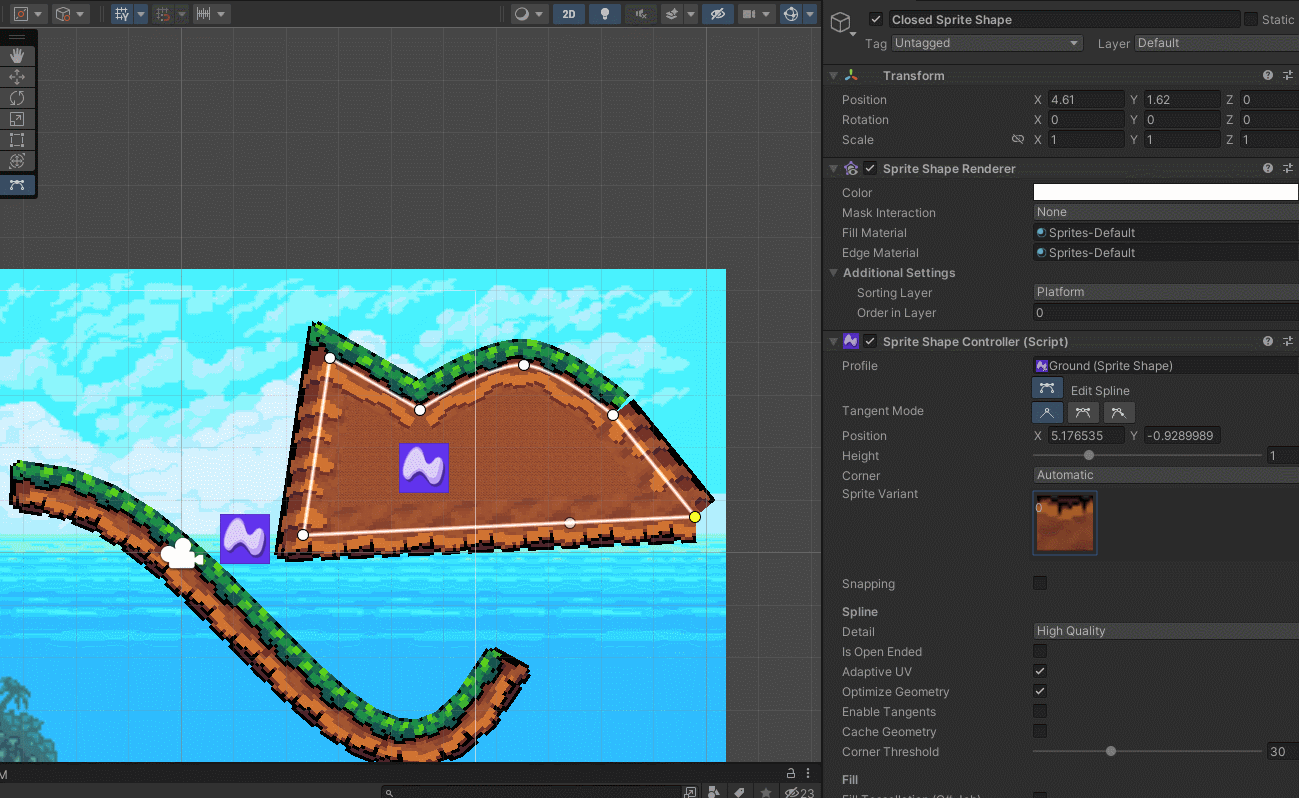Image resolution: width=1299 pixels, height=798 pixels.
Task: Open the Tag Untagged dropdown
Action: [987, 43]
